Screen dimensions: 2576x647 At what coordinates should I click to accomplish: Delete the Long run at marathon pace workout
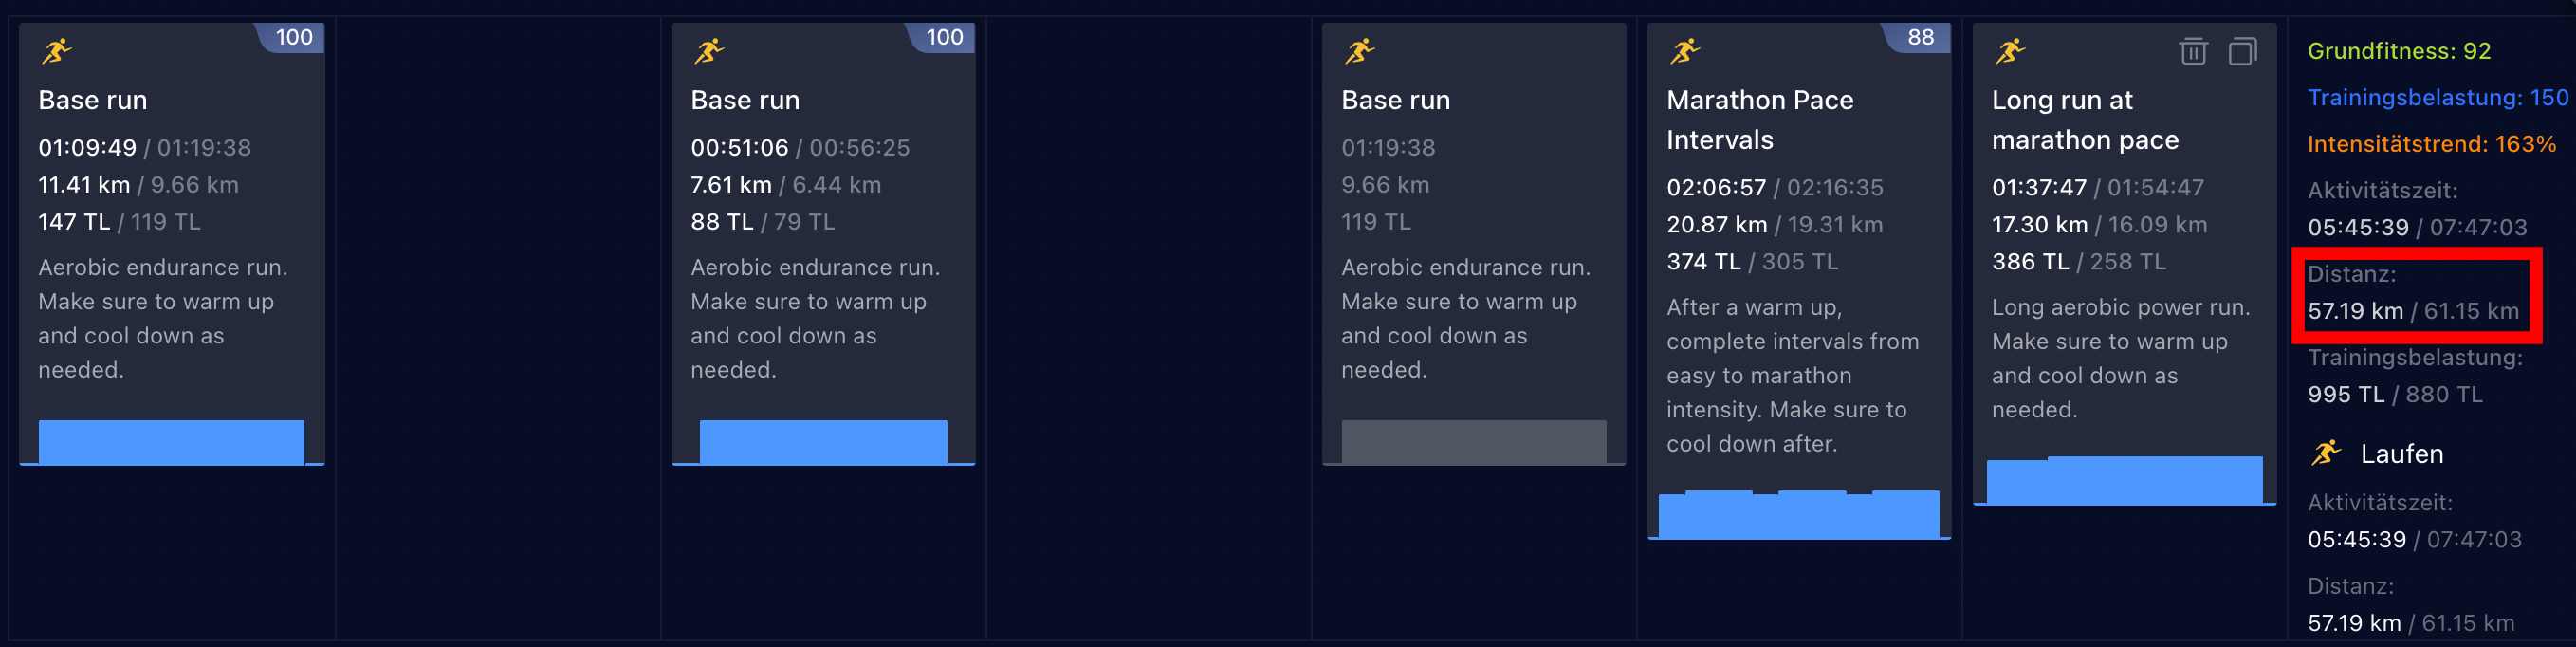pos(2193,51)
